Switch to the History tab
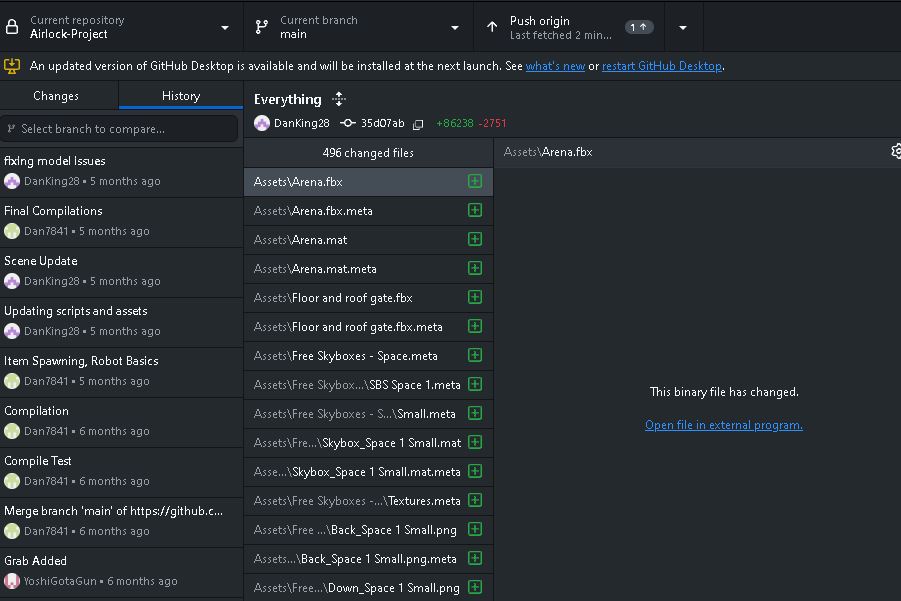Viewport: 901px width, 601px height. [181, 96]
